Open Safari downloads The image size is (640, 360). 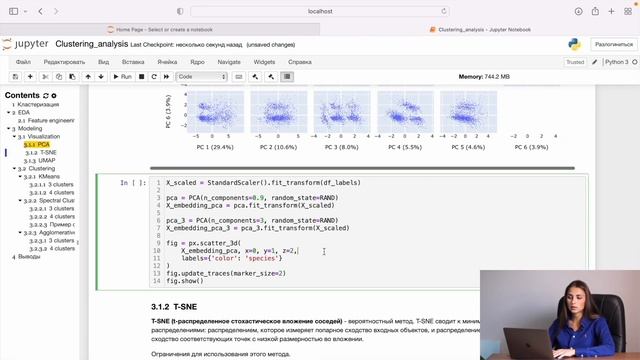tap(578, 11)
